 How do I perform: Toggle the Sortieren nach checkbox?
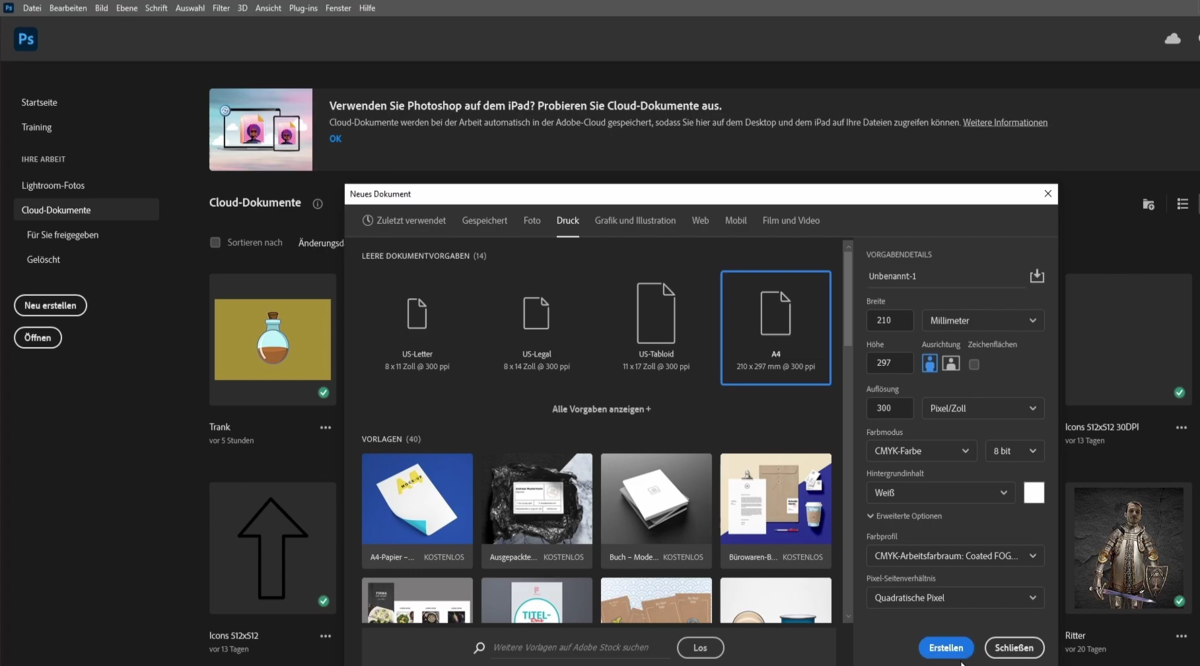[x=215, y=242]
